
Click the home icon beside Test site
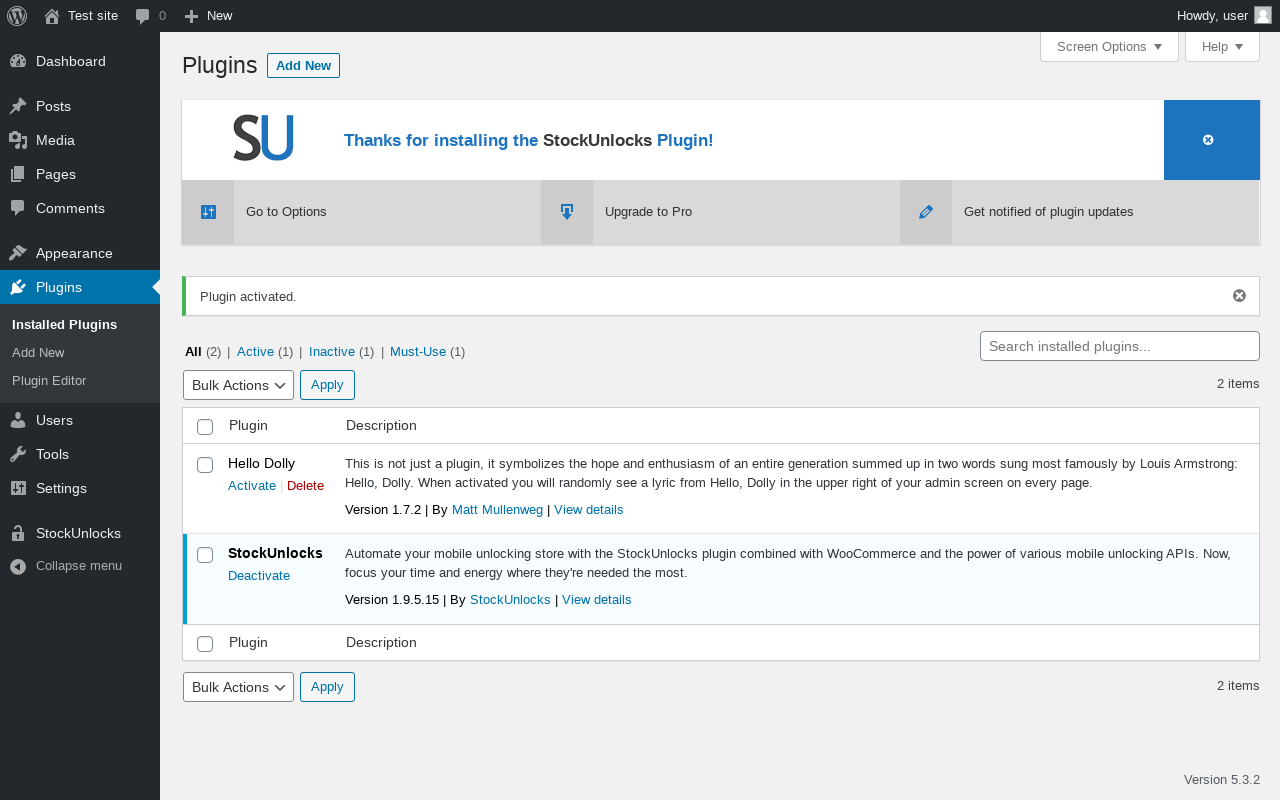tap(52, 16)
